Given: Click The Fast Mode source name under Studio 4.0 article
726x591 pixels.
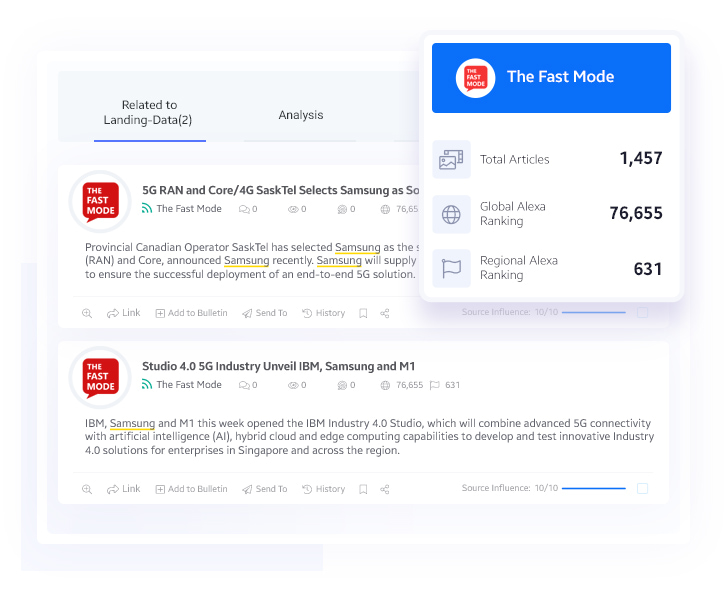Looking at the screenshot, I should (x=189, y=384).
